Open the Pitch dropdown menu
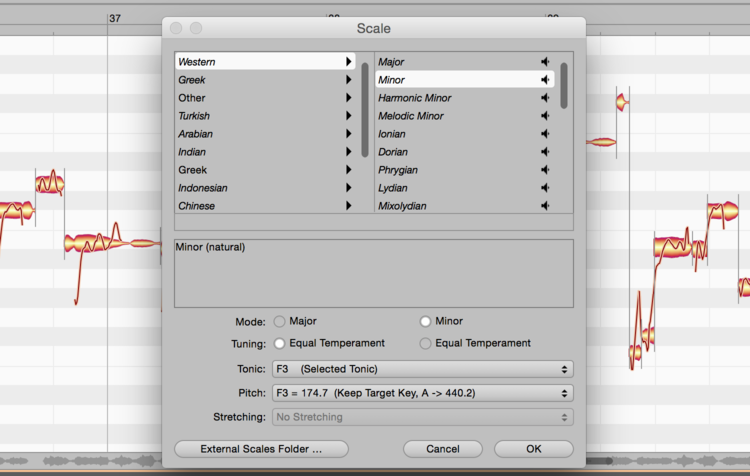 pyautogui.click(x=422, y=393)
